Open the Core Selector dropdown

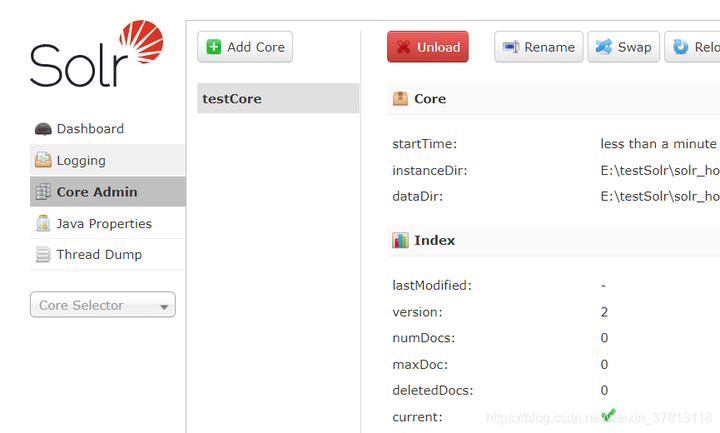click(103, 305)
